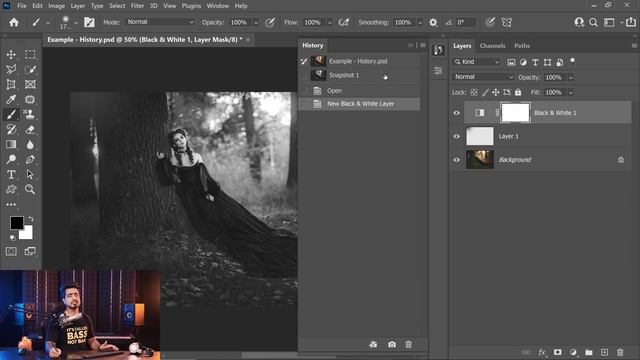The height and width of the screenshot is (360, 640).
Task: Add layer style fx icon
Action: 542,352
